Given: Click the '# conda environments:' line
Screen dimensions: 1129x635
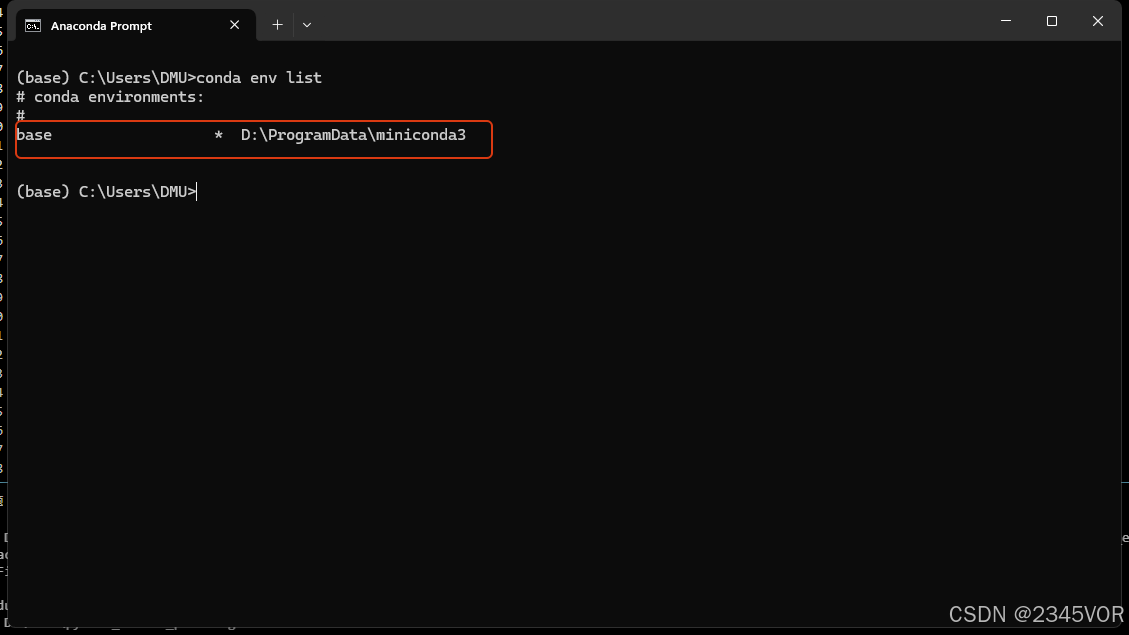Looking at the screenshot, I should 110,96.
